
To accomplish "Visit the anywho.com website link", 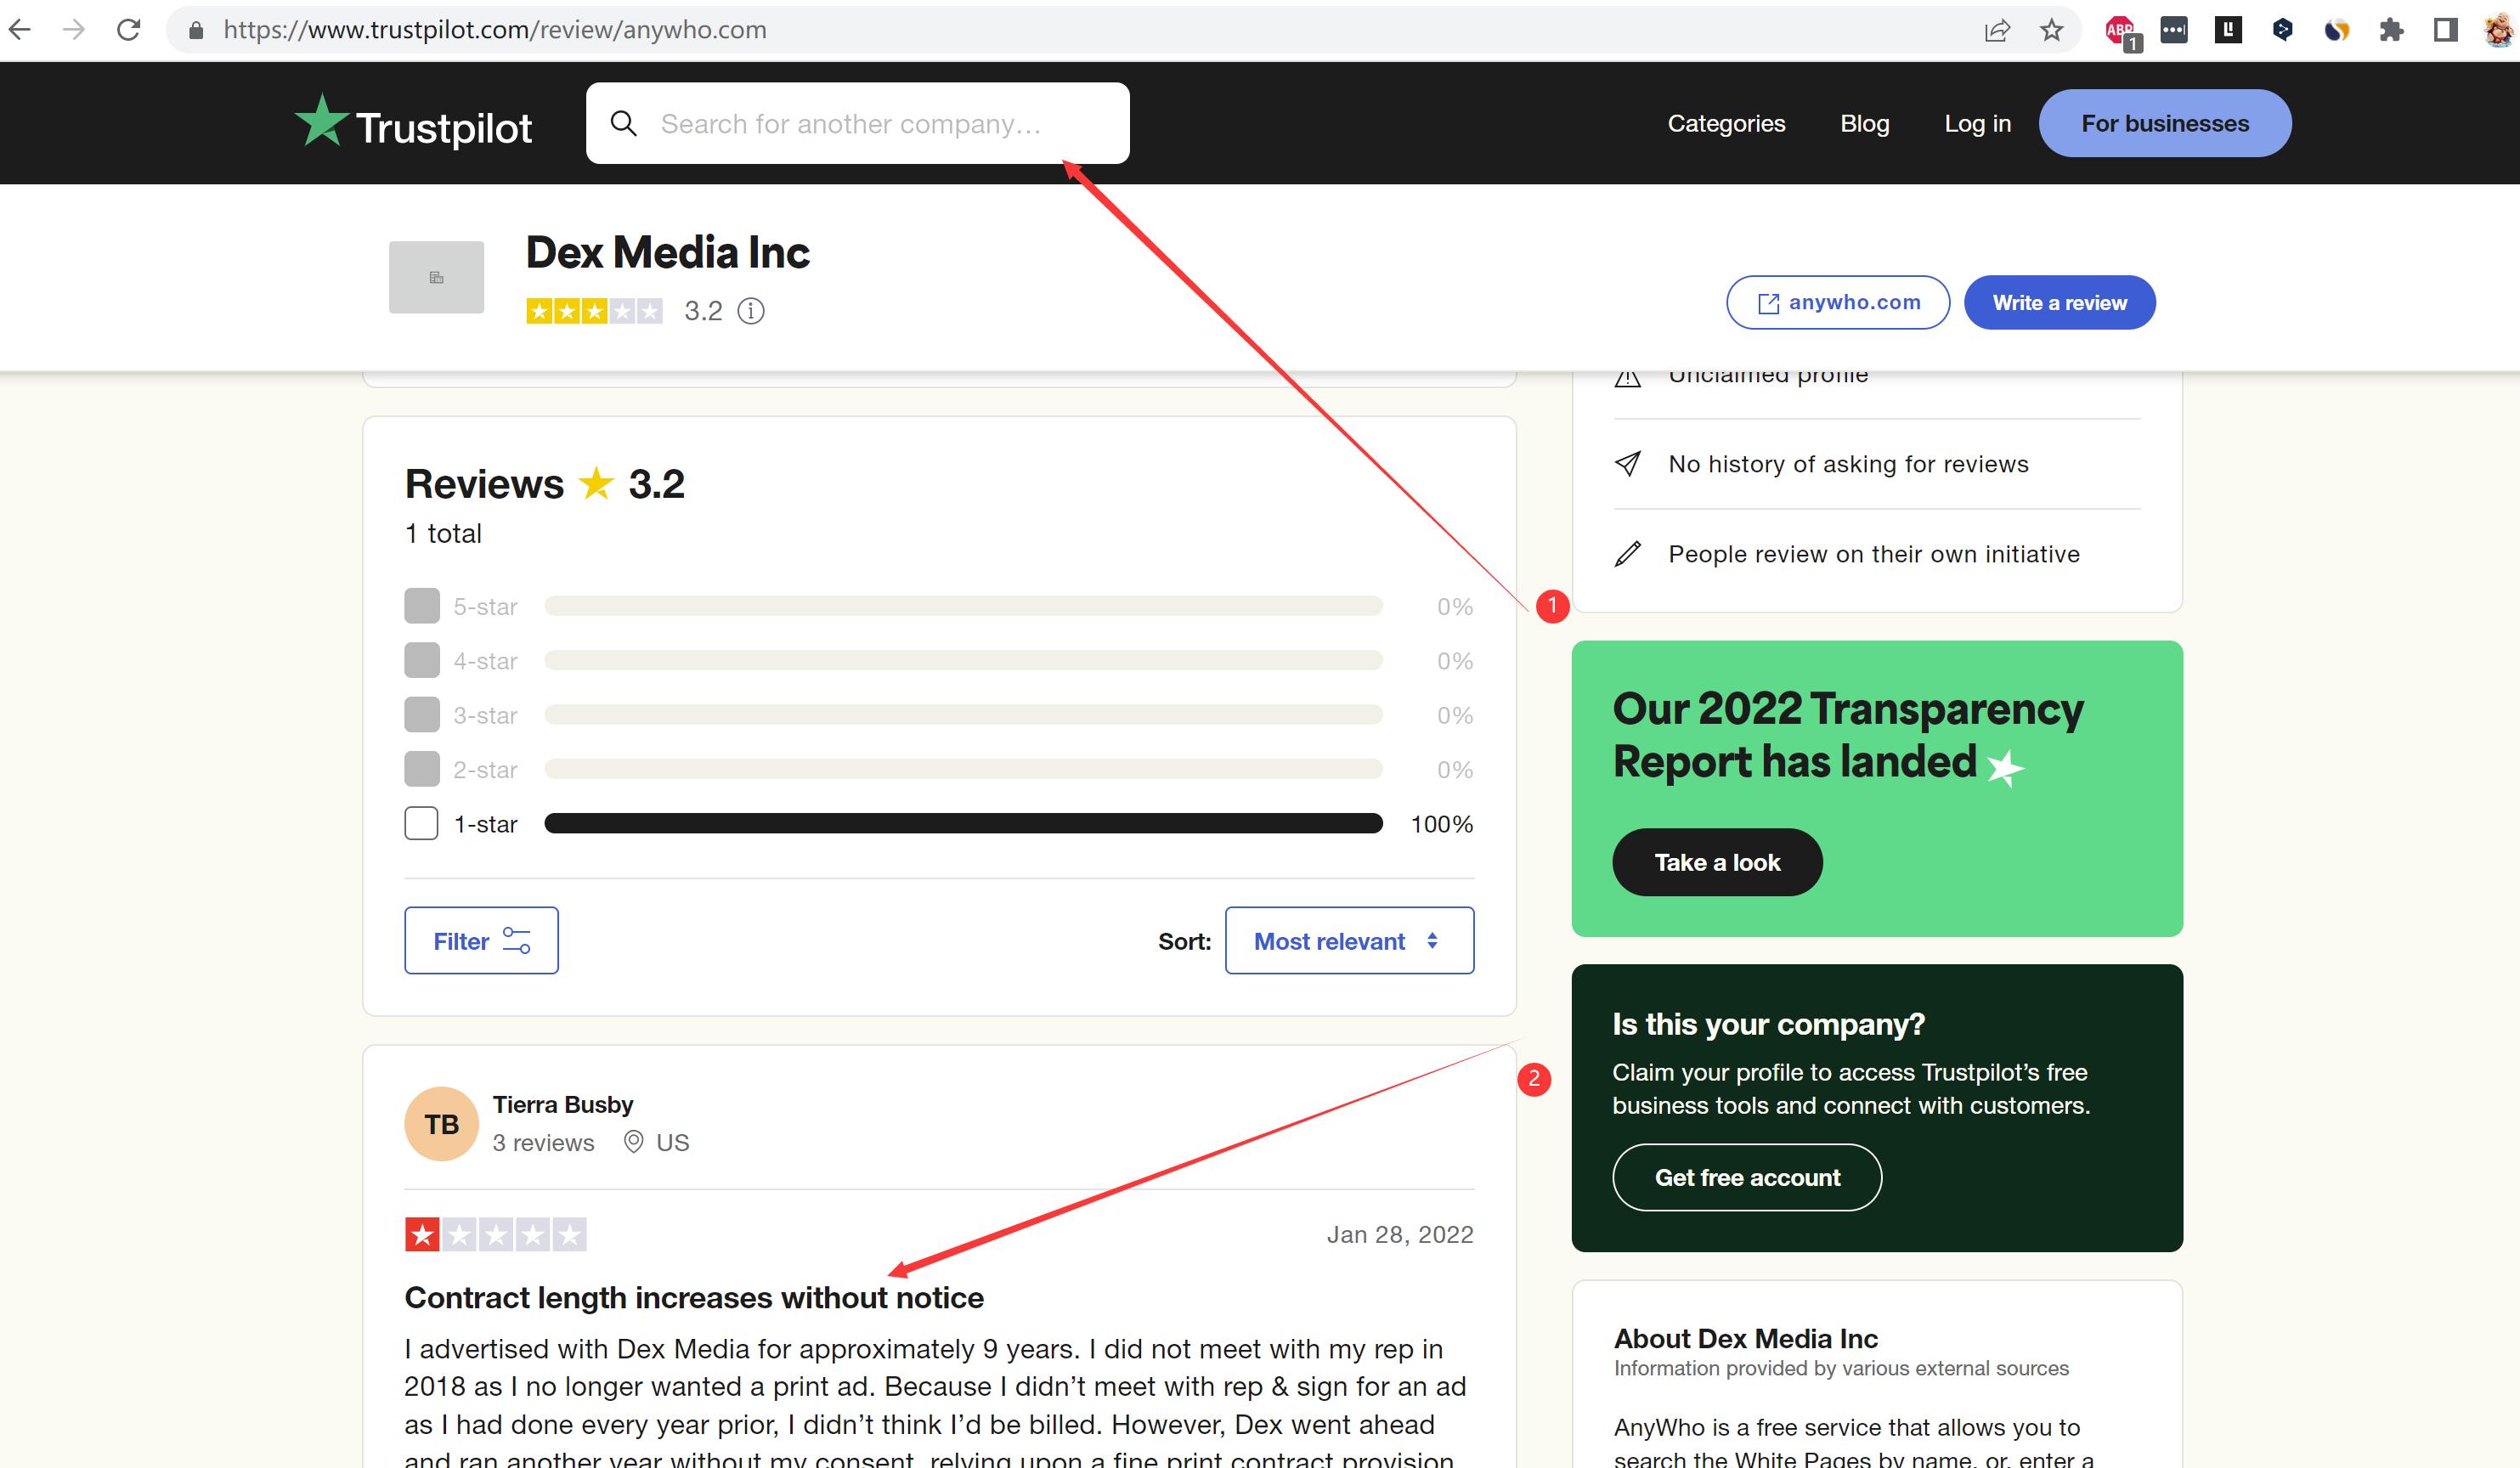I will [x=1837, y=303].
